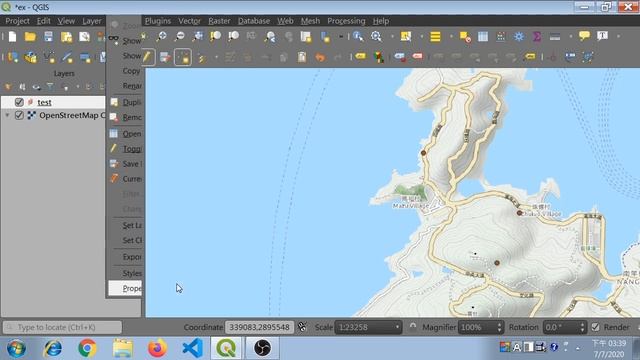Choose Duplicate Layer in the context menu

(x=125, y=102)
